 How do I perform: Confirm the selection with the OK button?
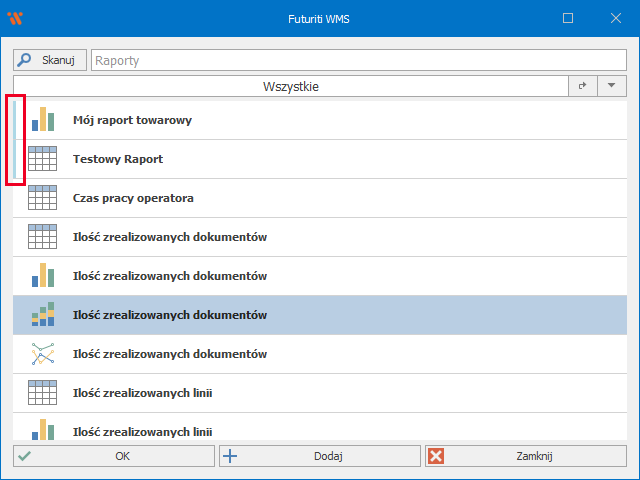(114, 456)
